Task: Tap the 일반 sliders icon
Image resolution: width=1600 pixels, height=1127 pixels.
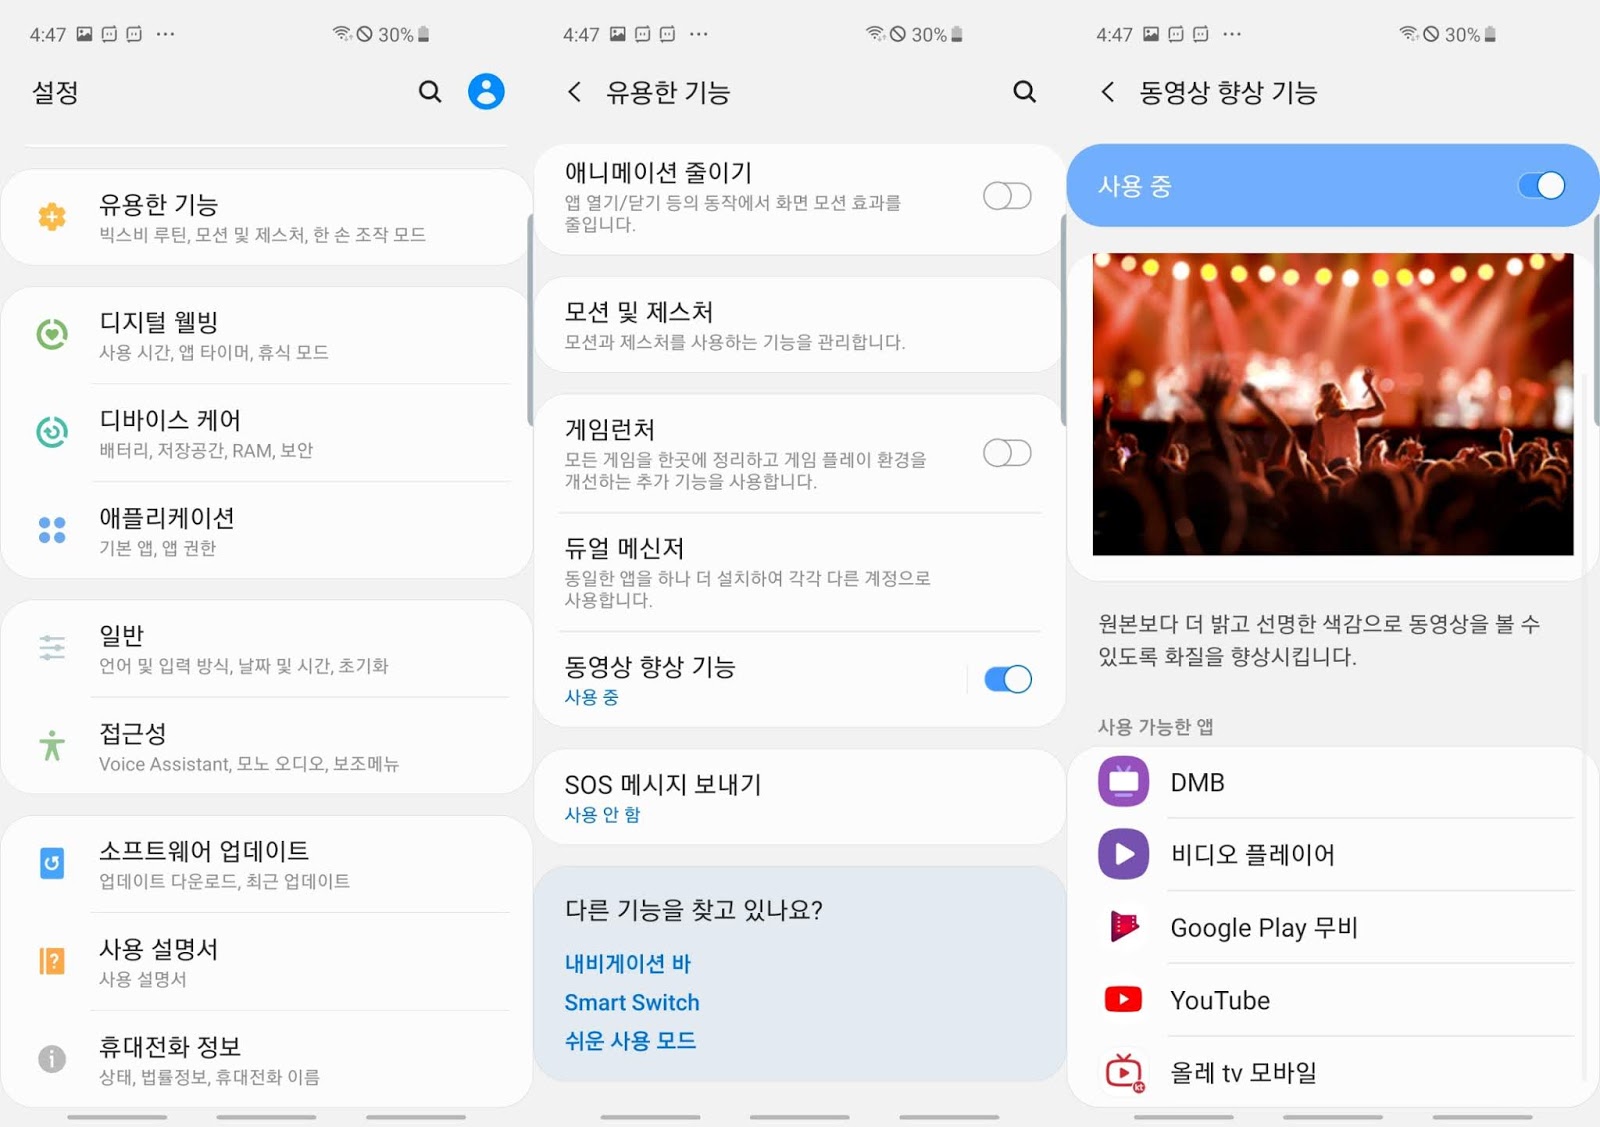Action: [x=52, y=647]
